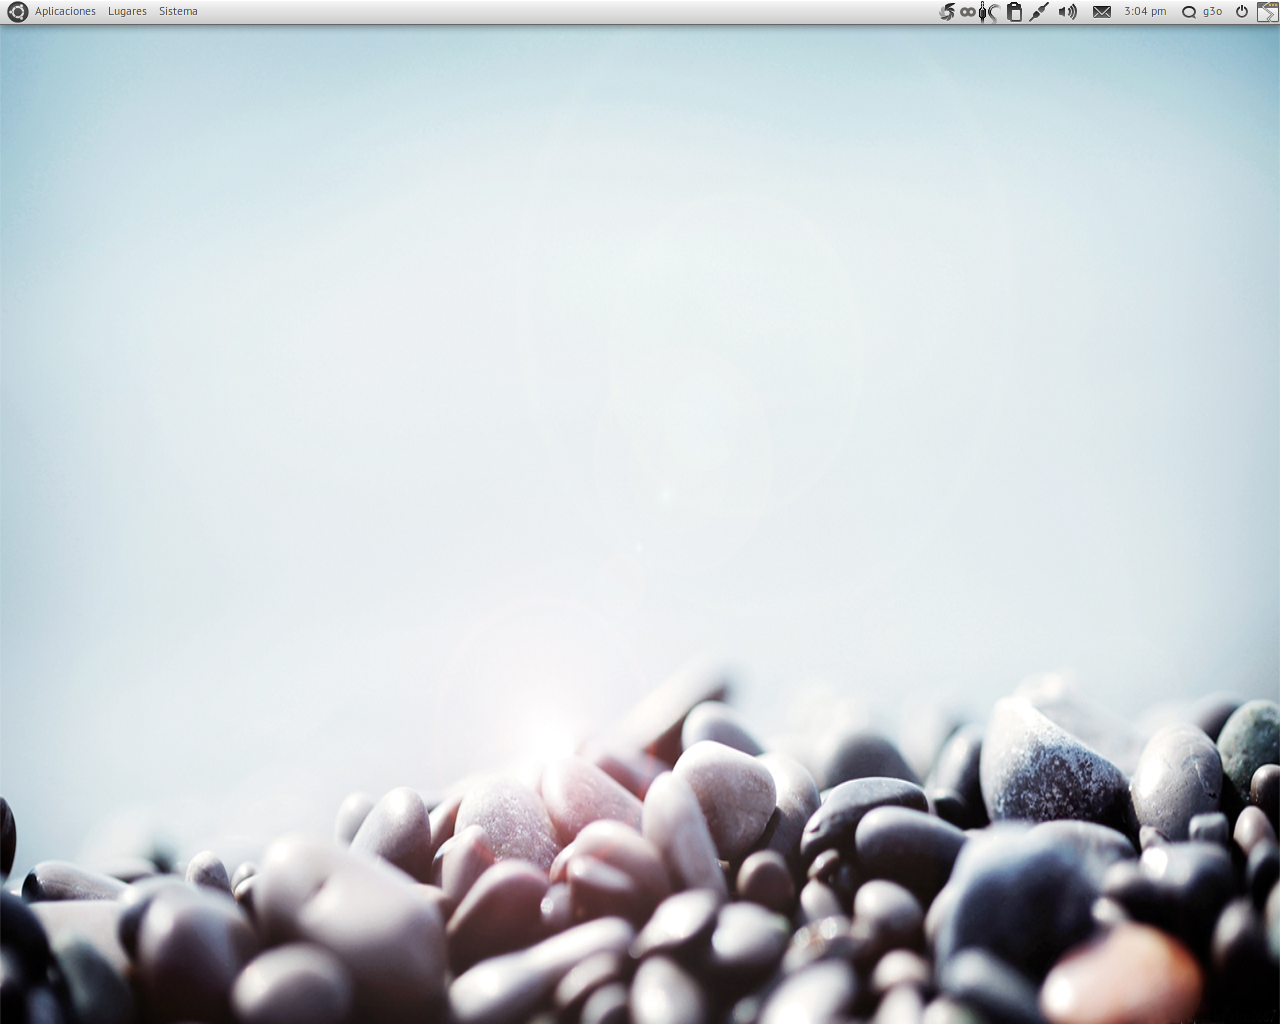
Task: Open the Lugares menu
Action: tap(127, 12)
